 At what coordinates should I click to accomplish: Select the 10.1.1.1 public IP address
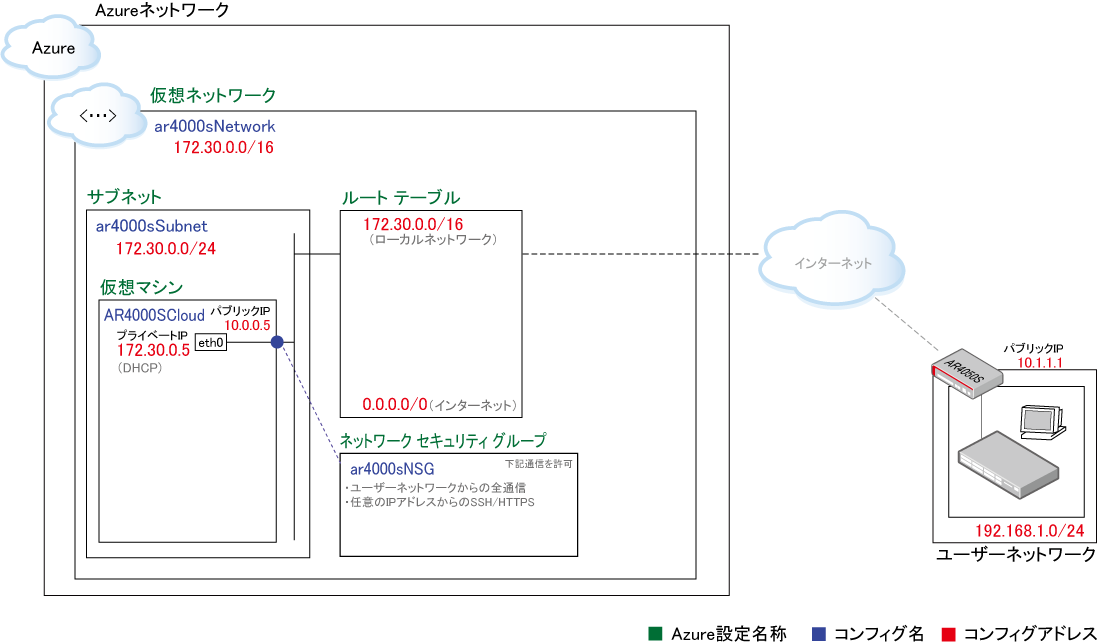[1042, 363]
